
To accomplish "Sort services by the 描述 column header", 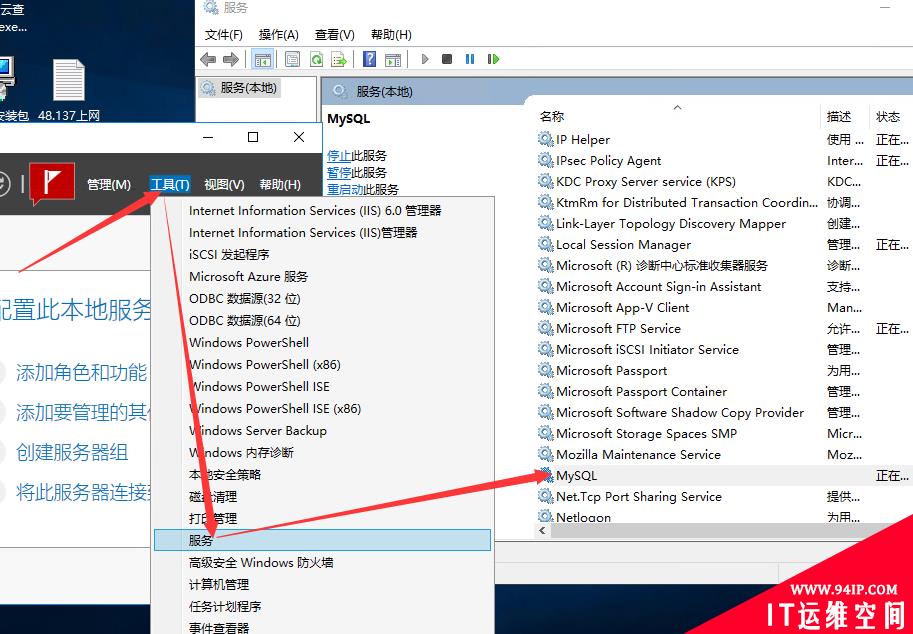I will click(845, 116).
